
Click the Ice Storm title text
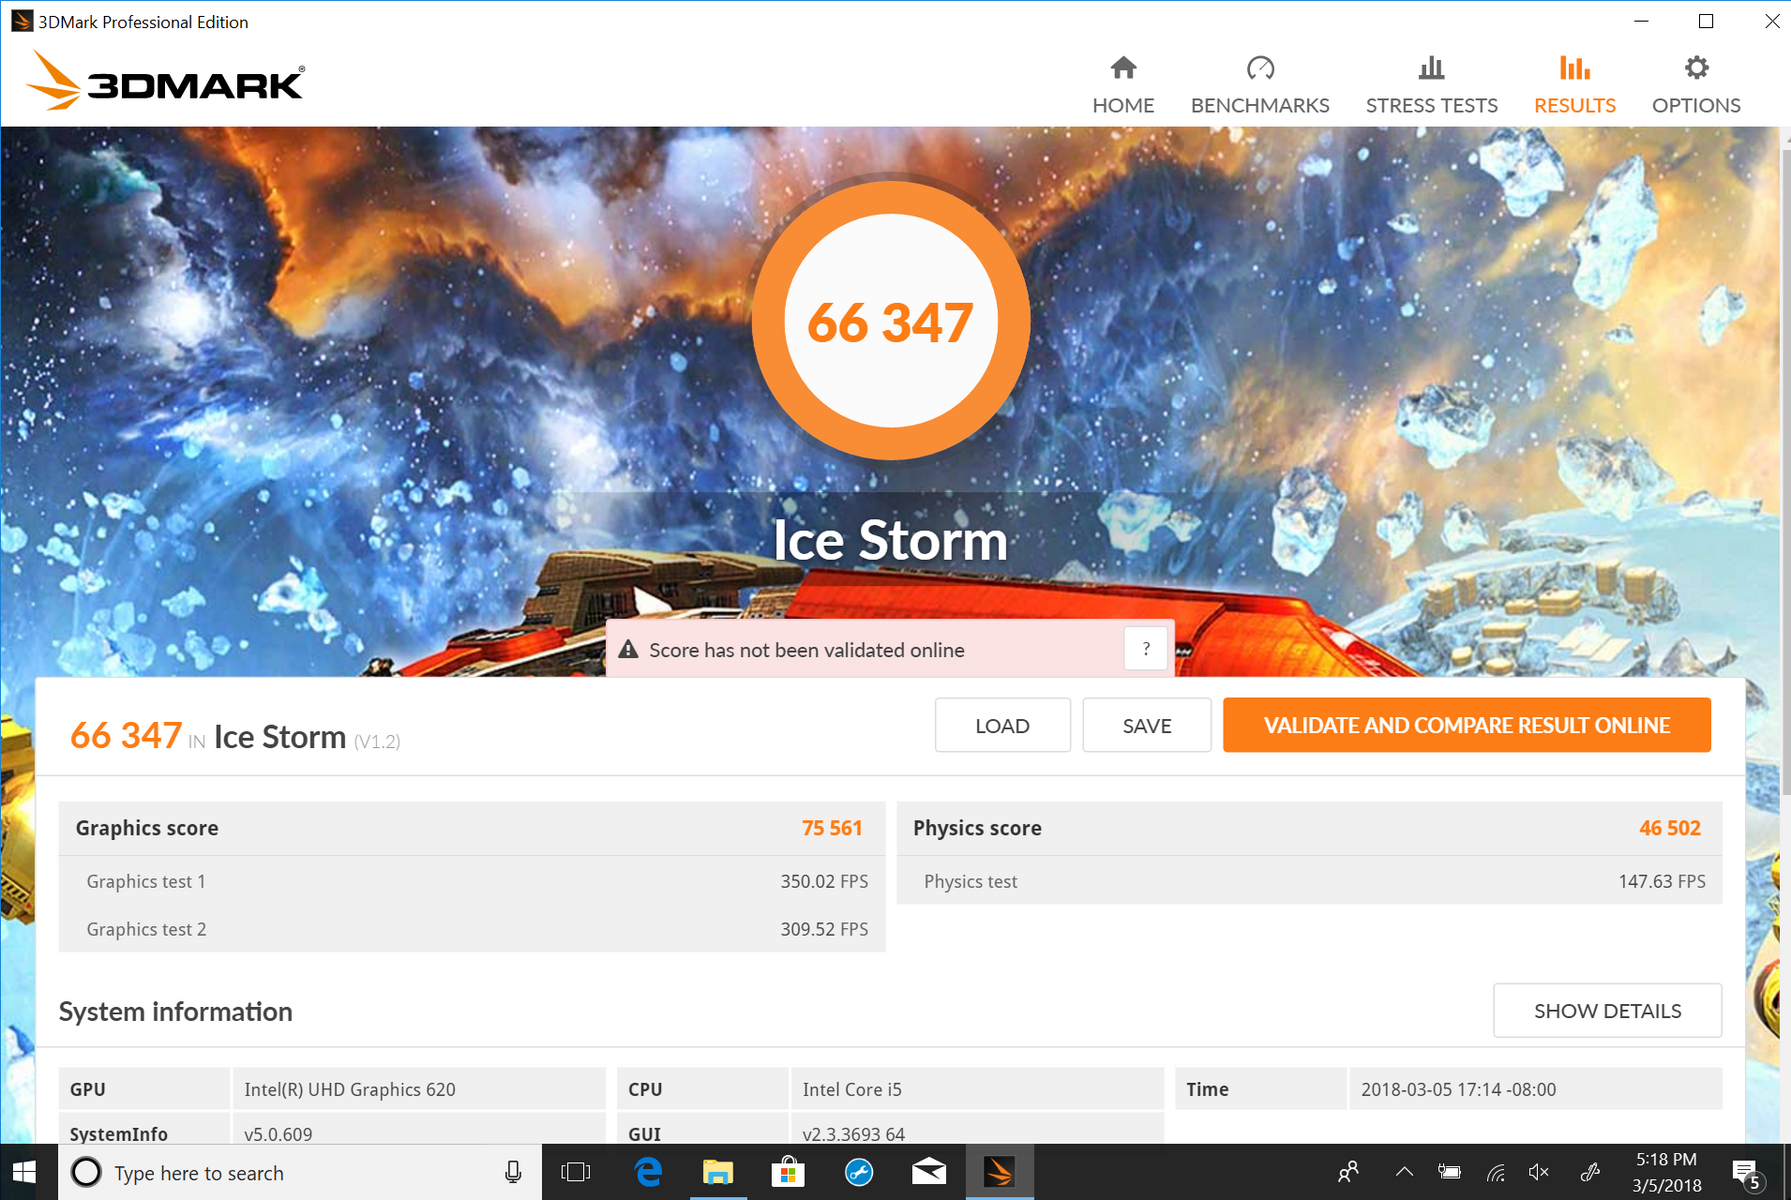click(x=890, y=541)
